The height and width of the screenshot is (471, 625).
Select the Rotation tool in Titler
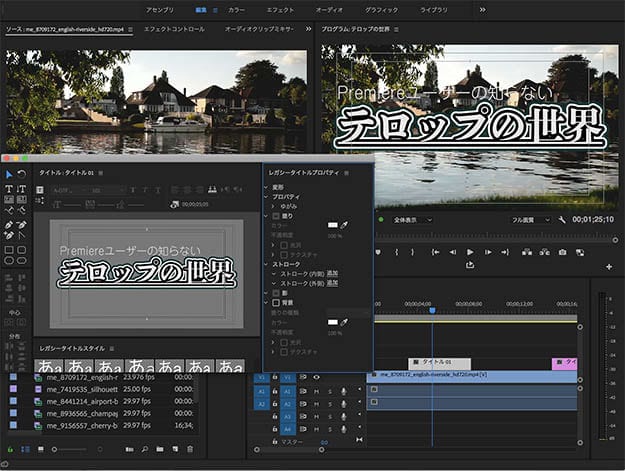point(22,174)
